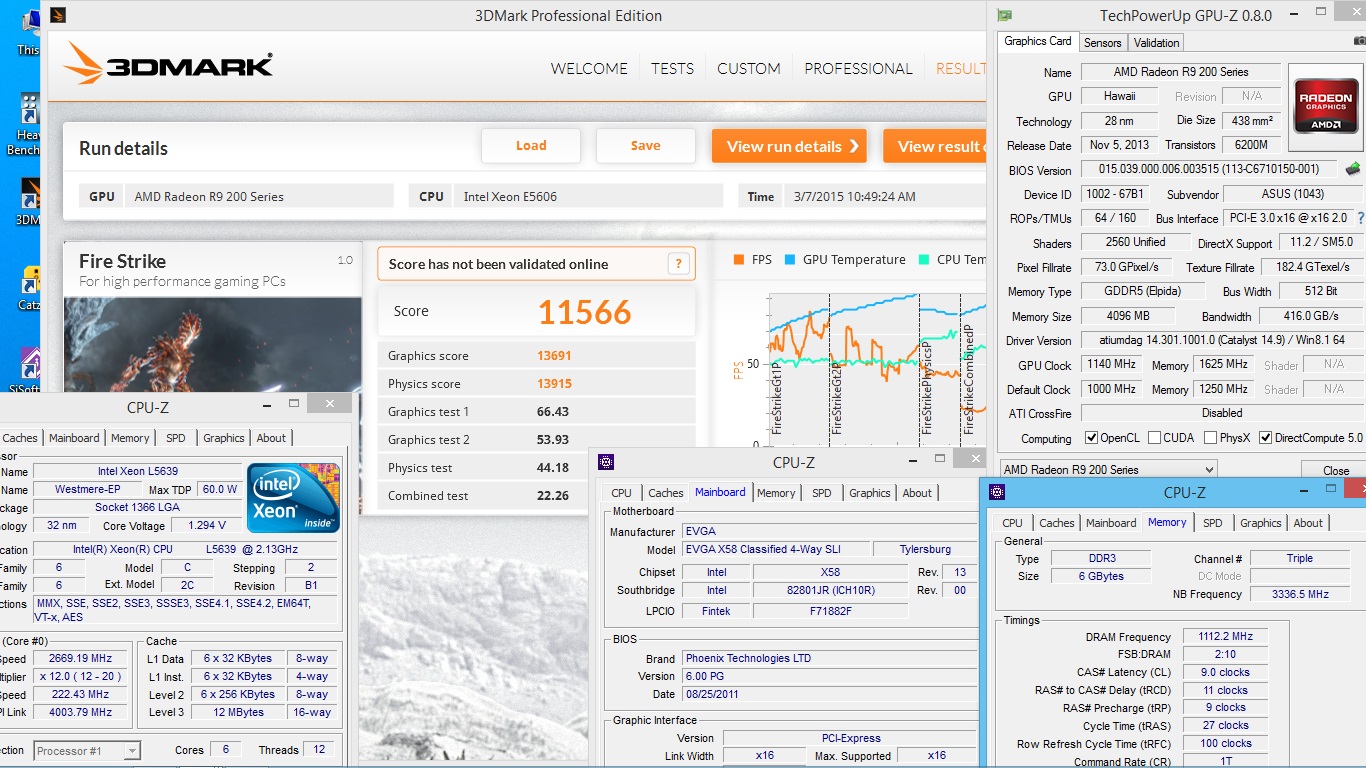Open the Validation tab in GPU-Z

click(1156, 42)
